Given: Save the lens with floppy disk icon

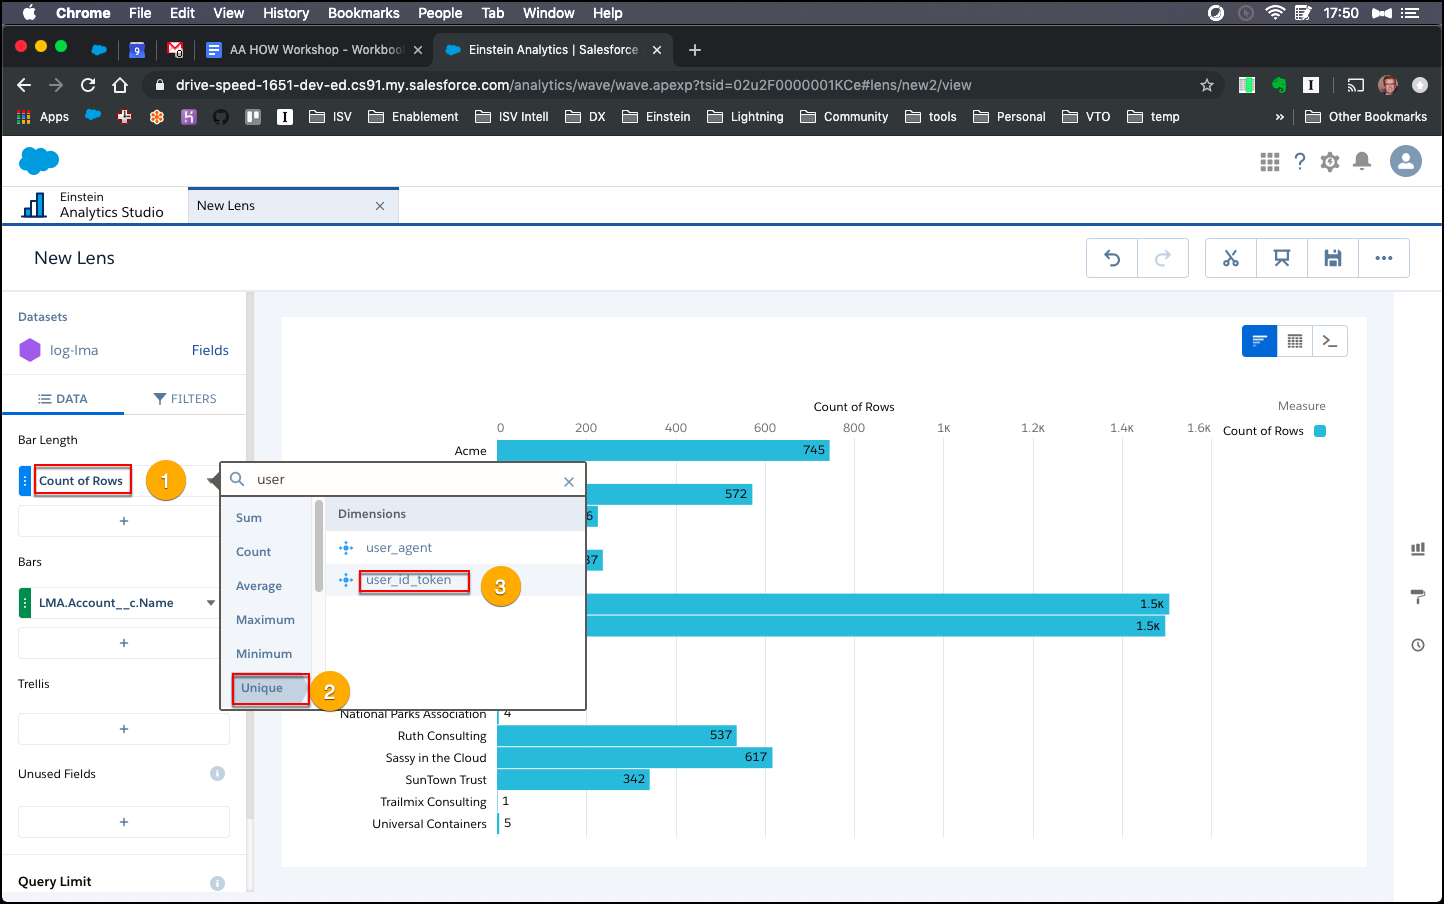Looking at the screenshot, I should pos(1333,258).
